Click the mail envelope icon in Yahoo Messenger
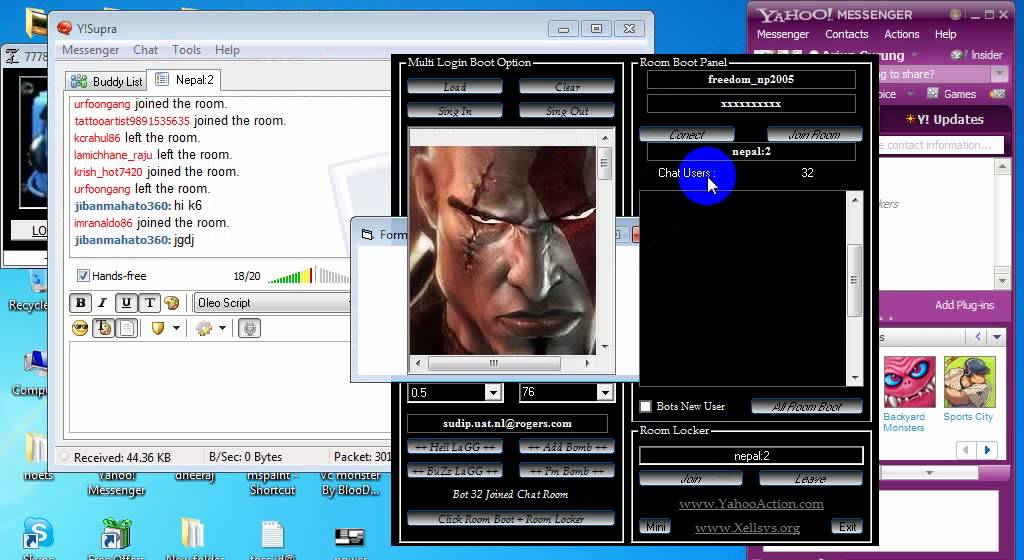This screenshot has width=1024, height=560. [997, 93]
